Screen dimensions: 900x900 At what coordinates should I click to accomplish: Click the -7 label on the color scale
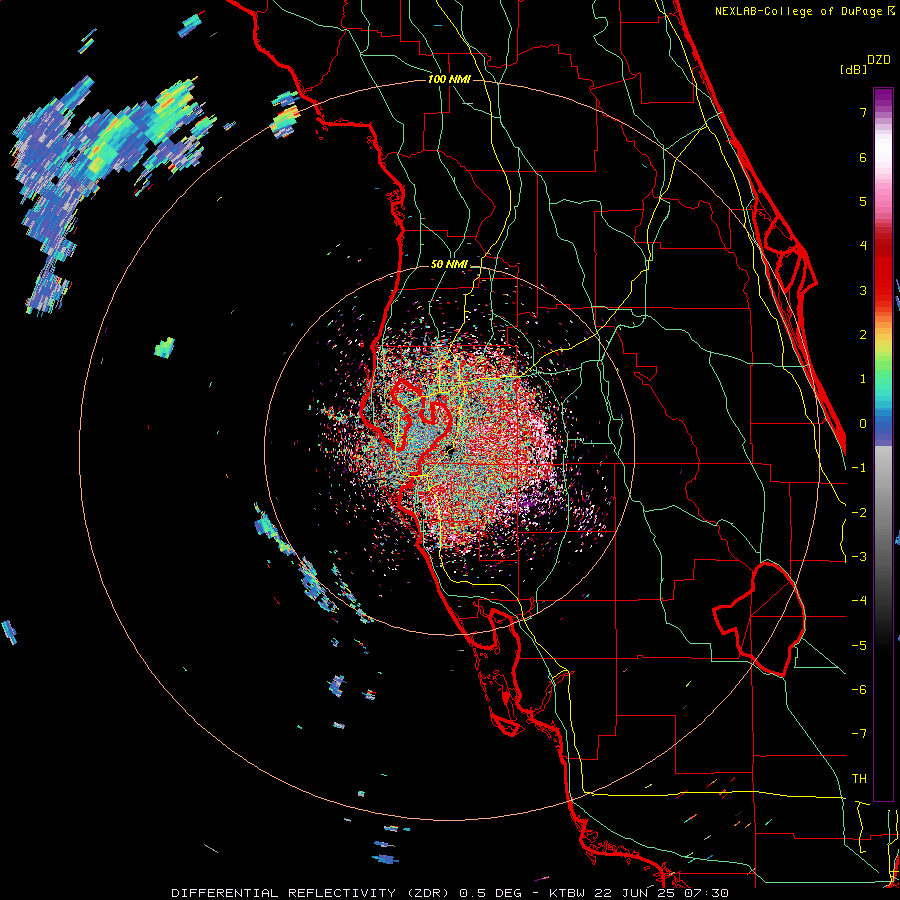(x=859, y=734)
